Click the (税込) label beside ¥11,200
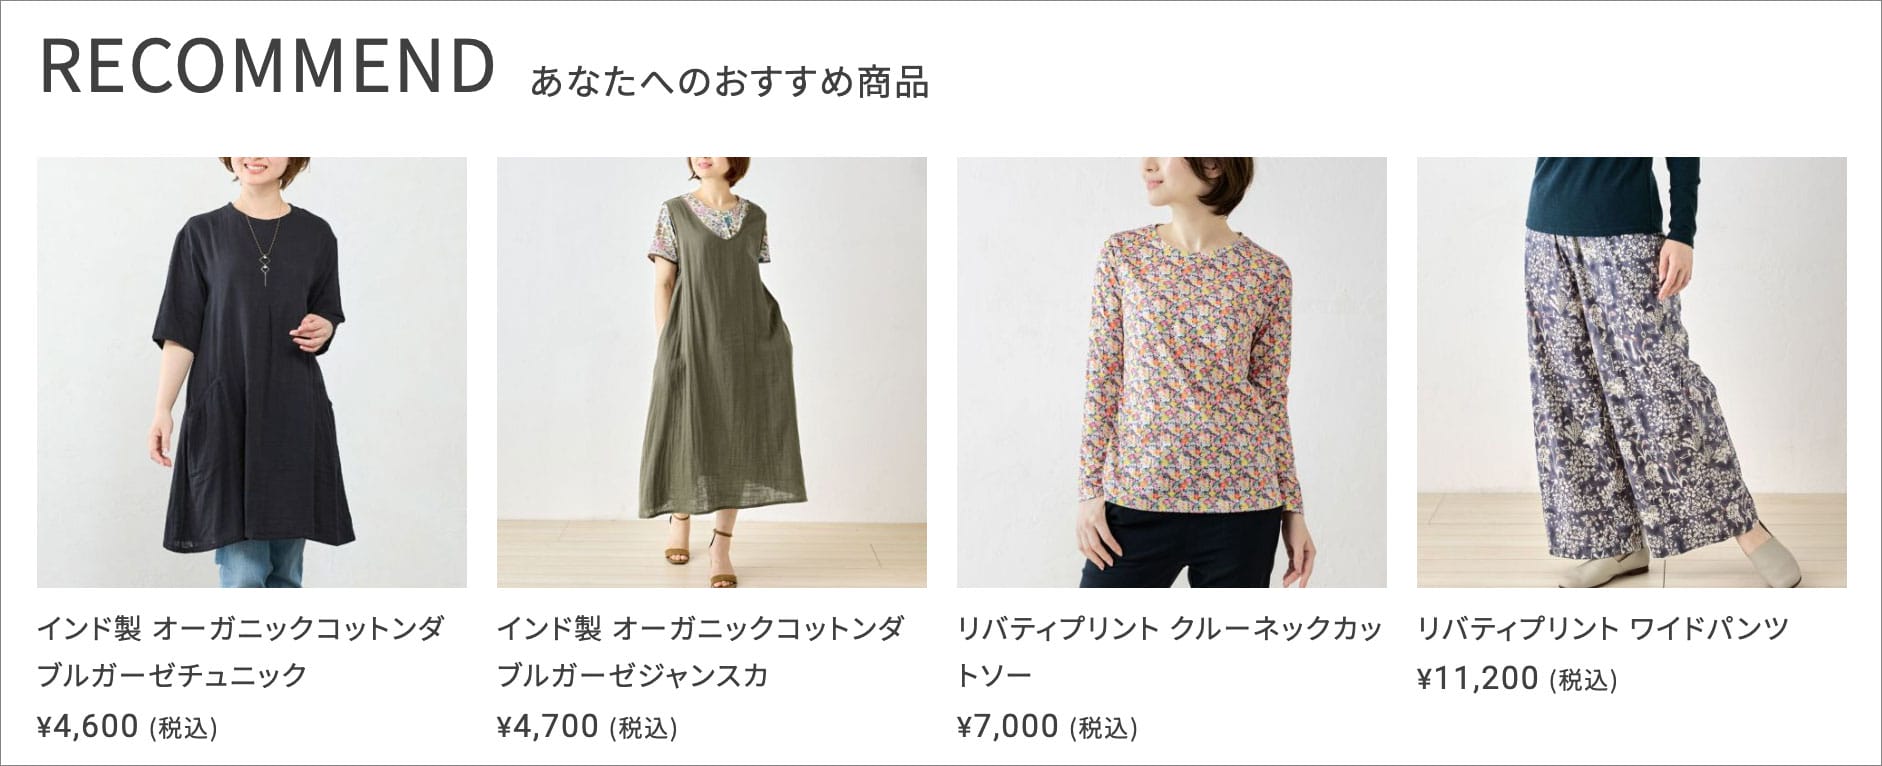 click(x=1583, y=680)
